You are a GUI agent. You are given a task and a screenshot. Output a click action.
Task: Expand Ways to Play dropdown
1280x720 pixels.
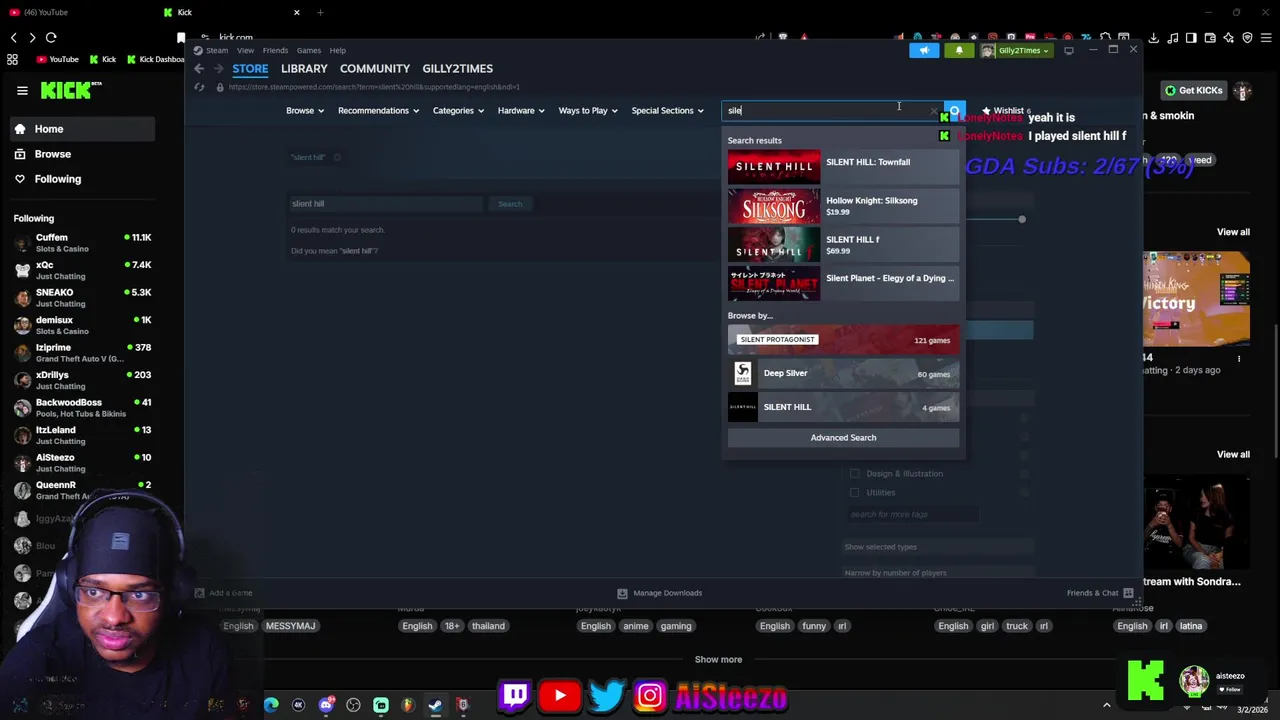(588, 111)
